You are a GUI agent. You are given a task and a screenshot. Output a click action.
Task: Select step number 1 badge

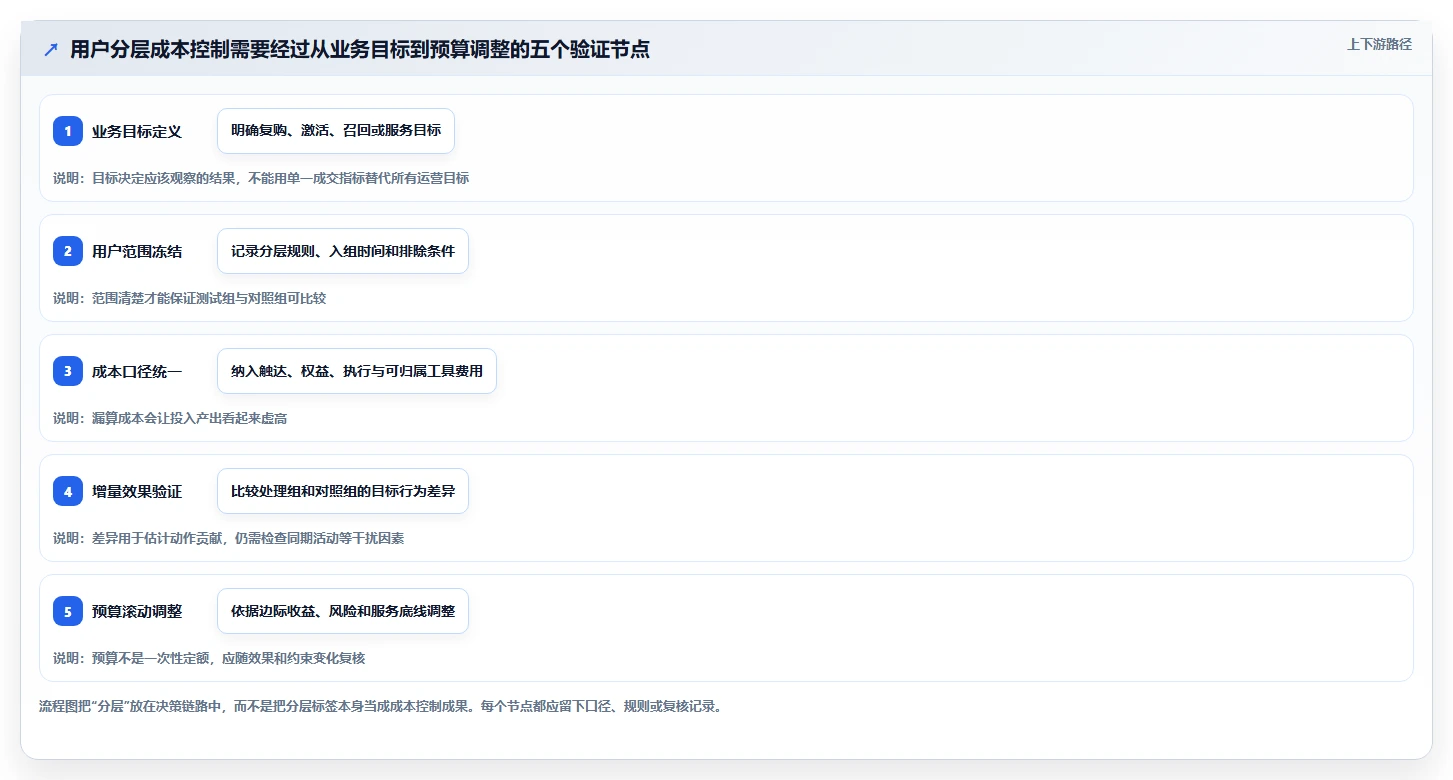(68, 131)
